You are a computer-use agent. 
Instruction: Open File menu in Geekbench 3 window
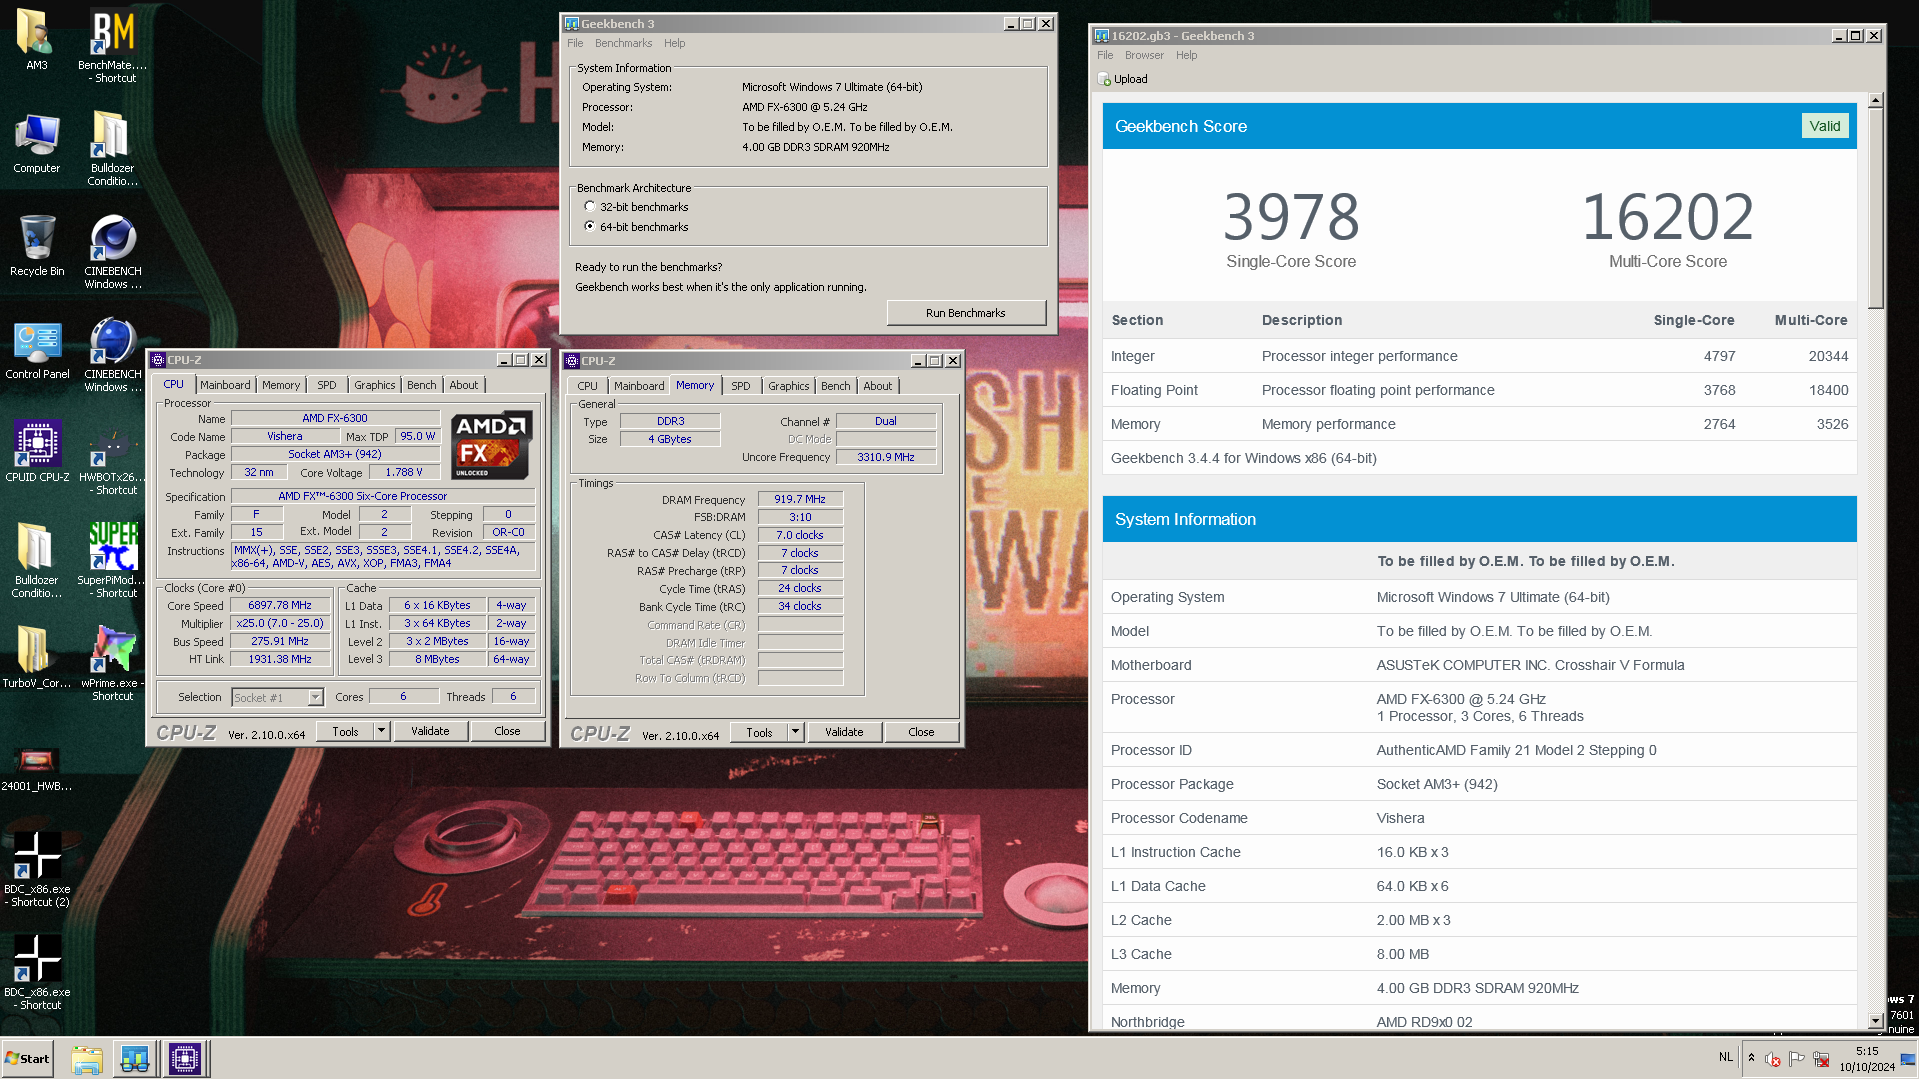pos(575,43)
